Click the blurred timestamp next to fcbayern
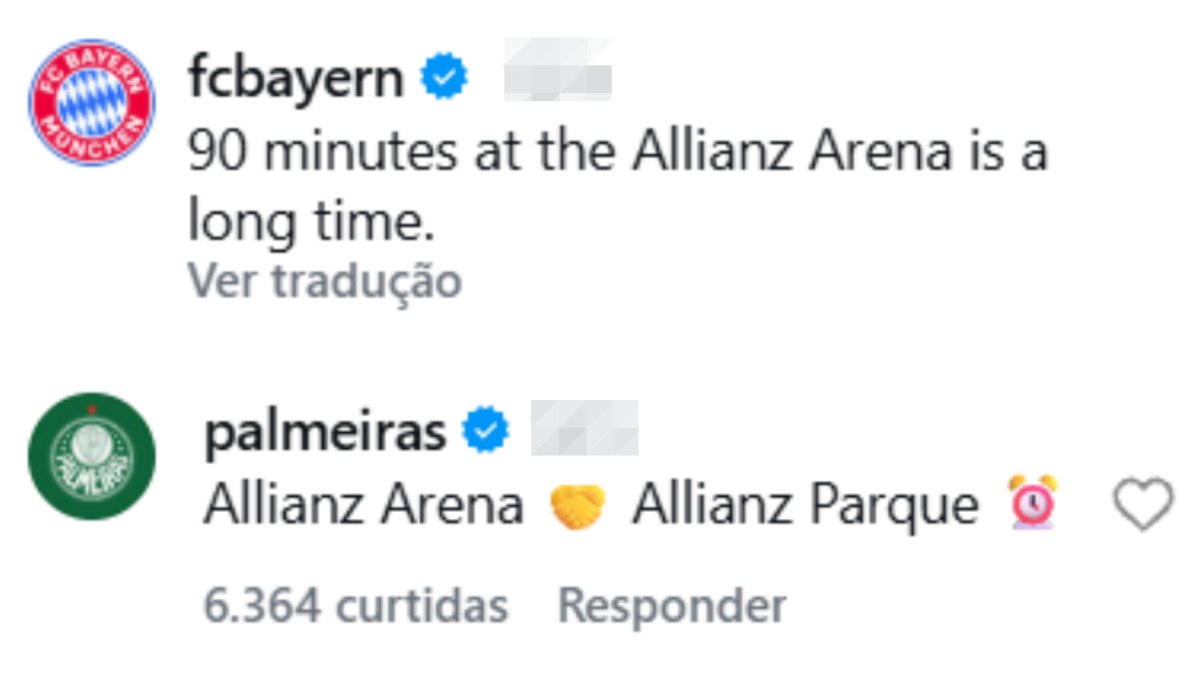Viewport: 1200px width, 675px height. click(557, 70)
